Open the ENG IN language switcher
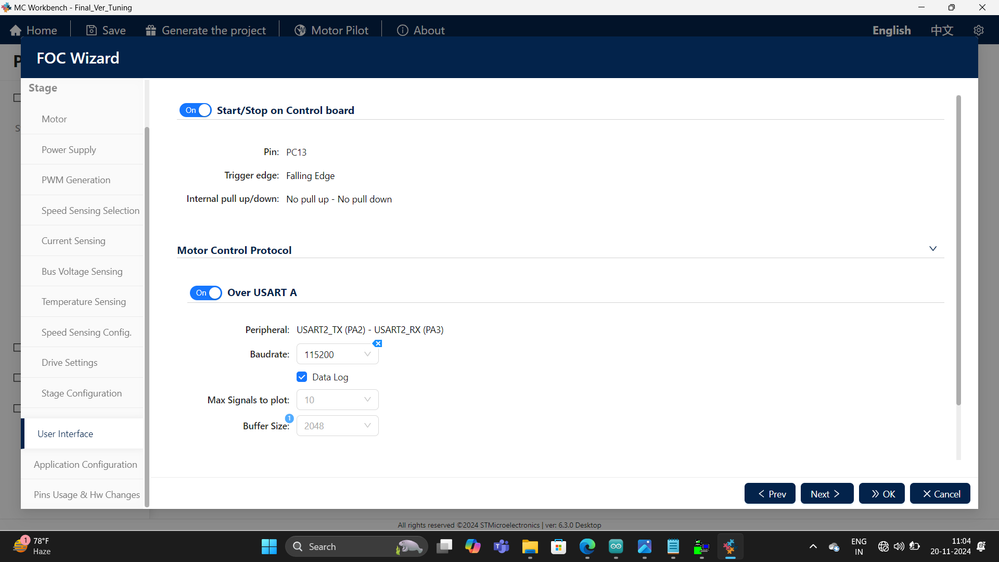This screenshot has width=999, height=562. click(859, 547)
